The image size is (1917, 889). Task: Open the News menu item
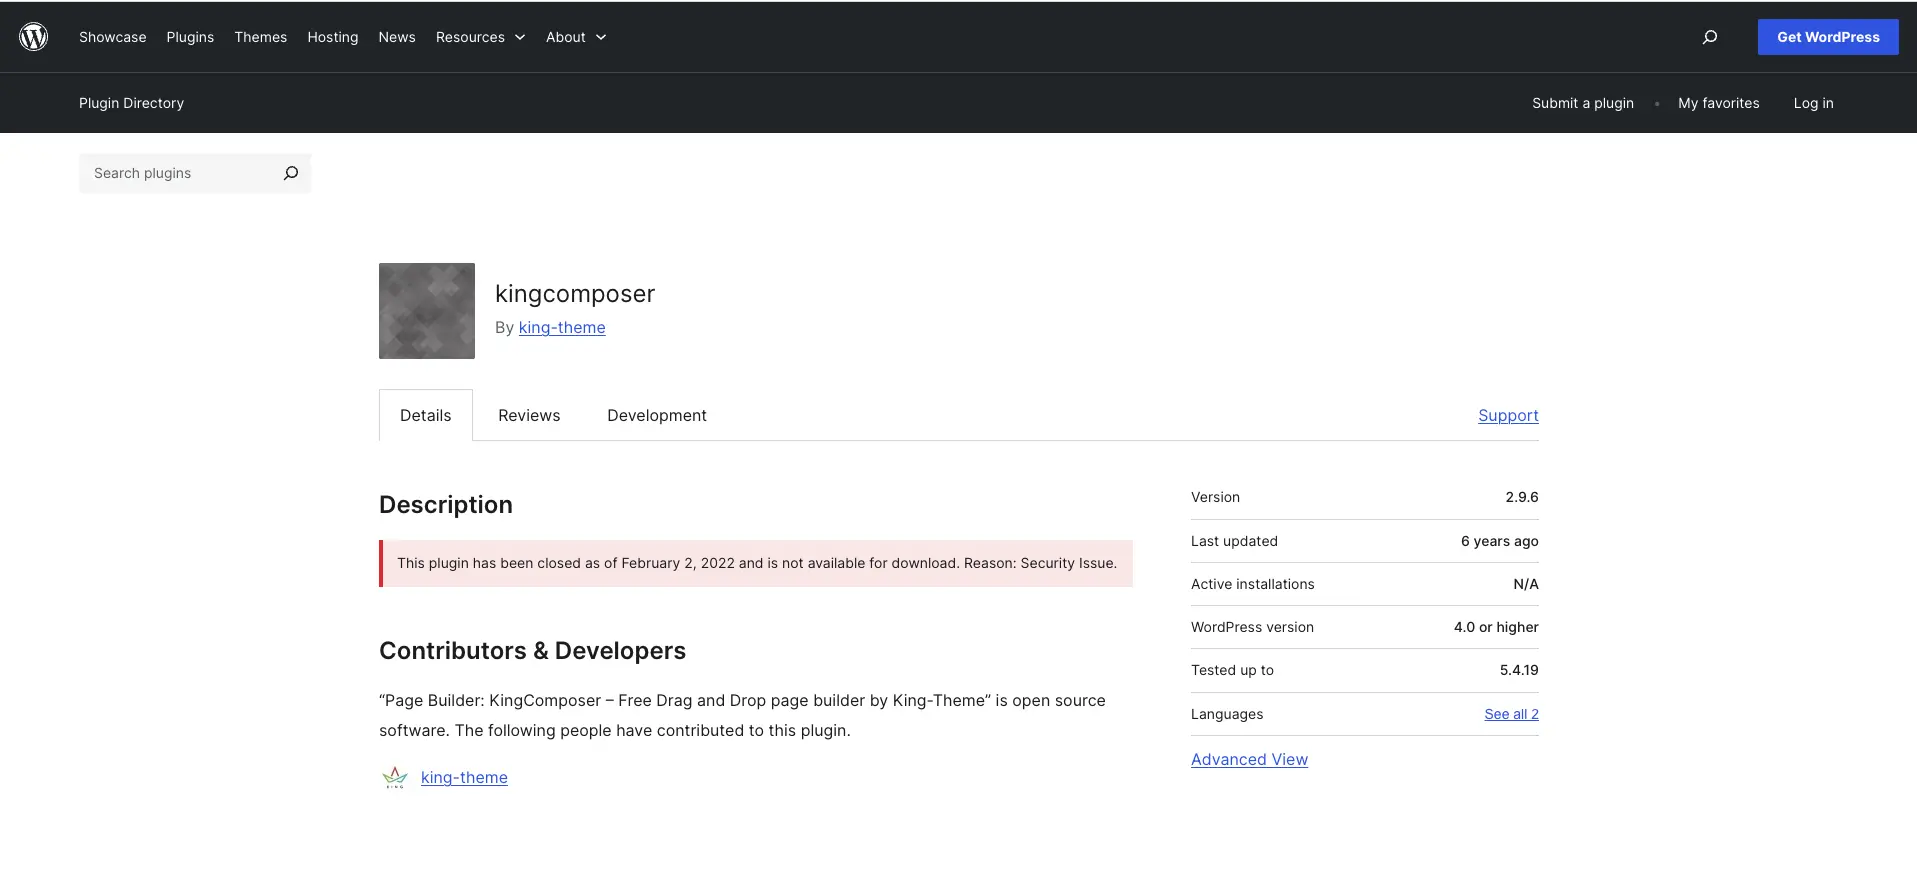point(397,37)
